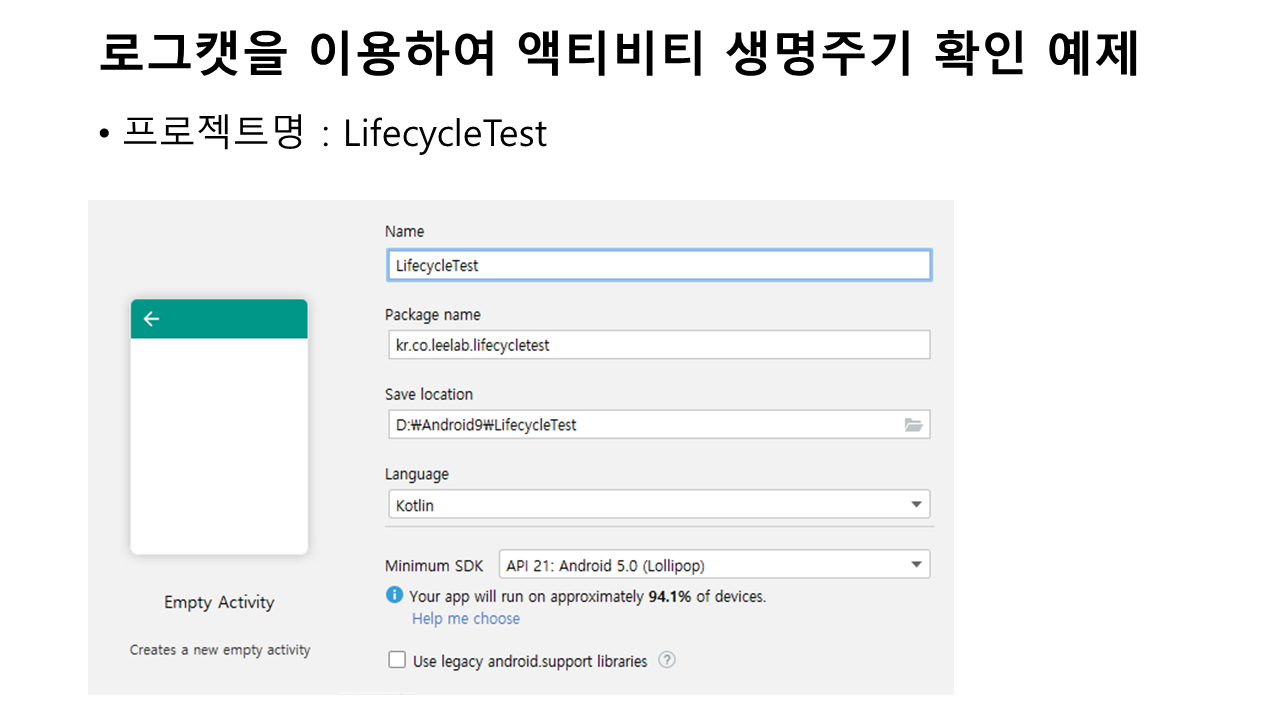Click the slide title heading text
The height and width of the screenshot is (720, 1280).
click(x=618, y=56)
